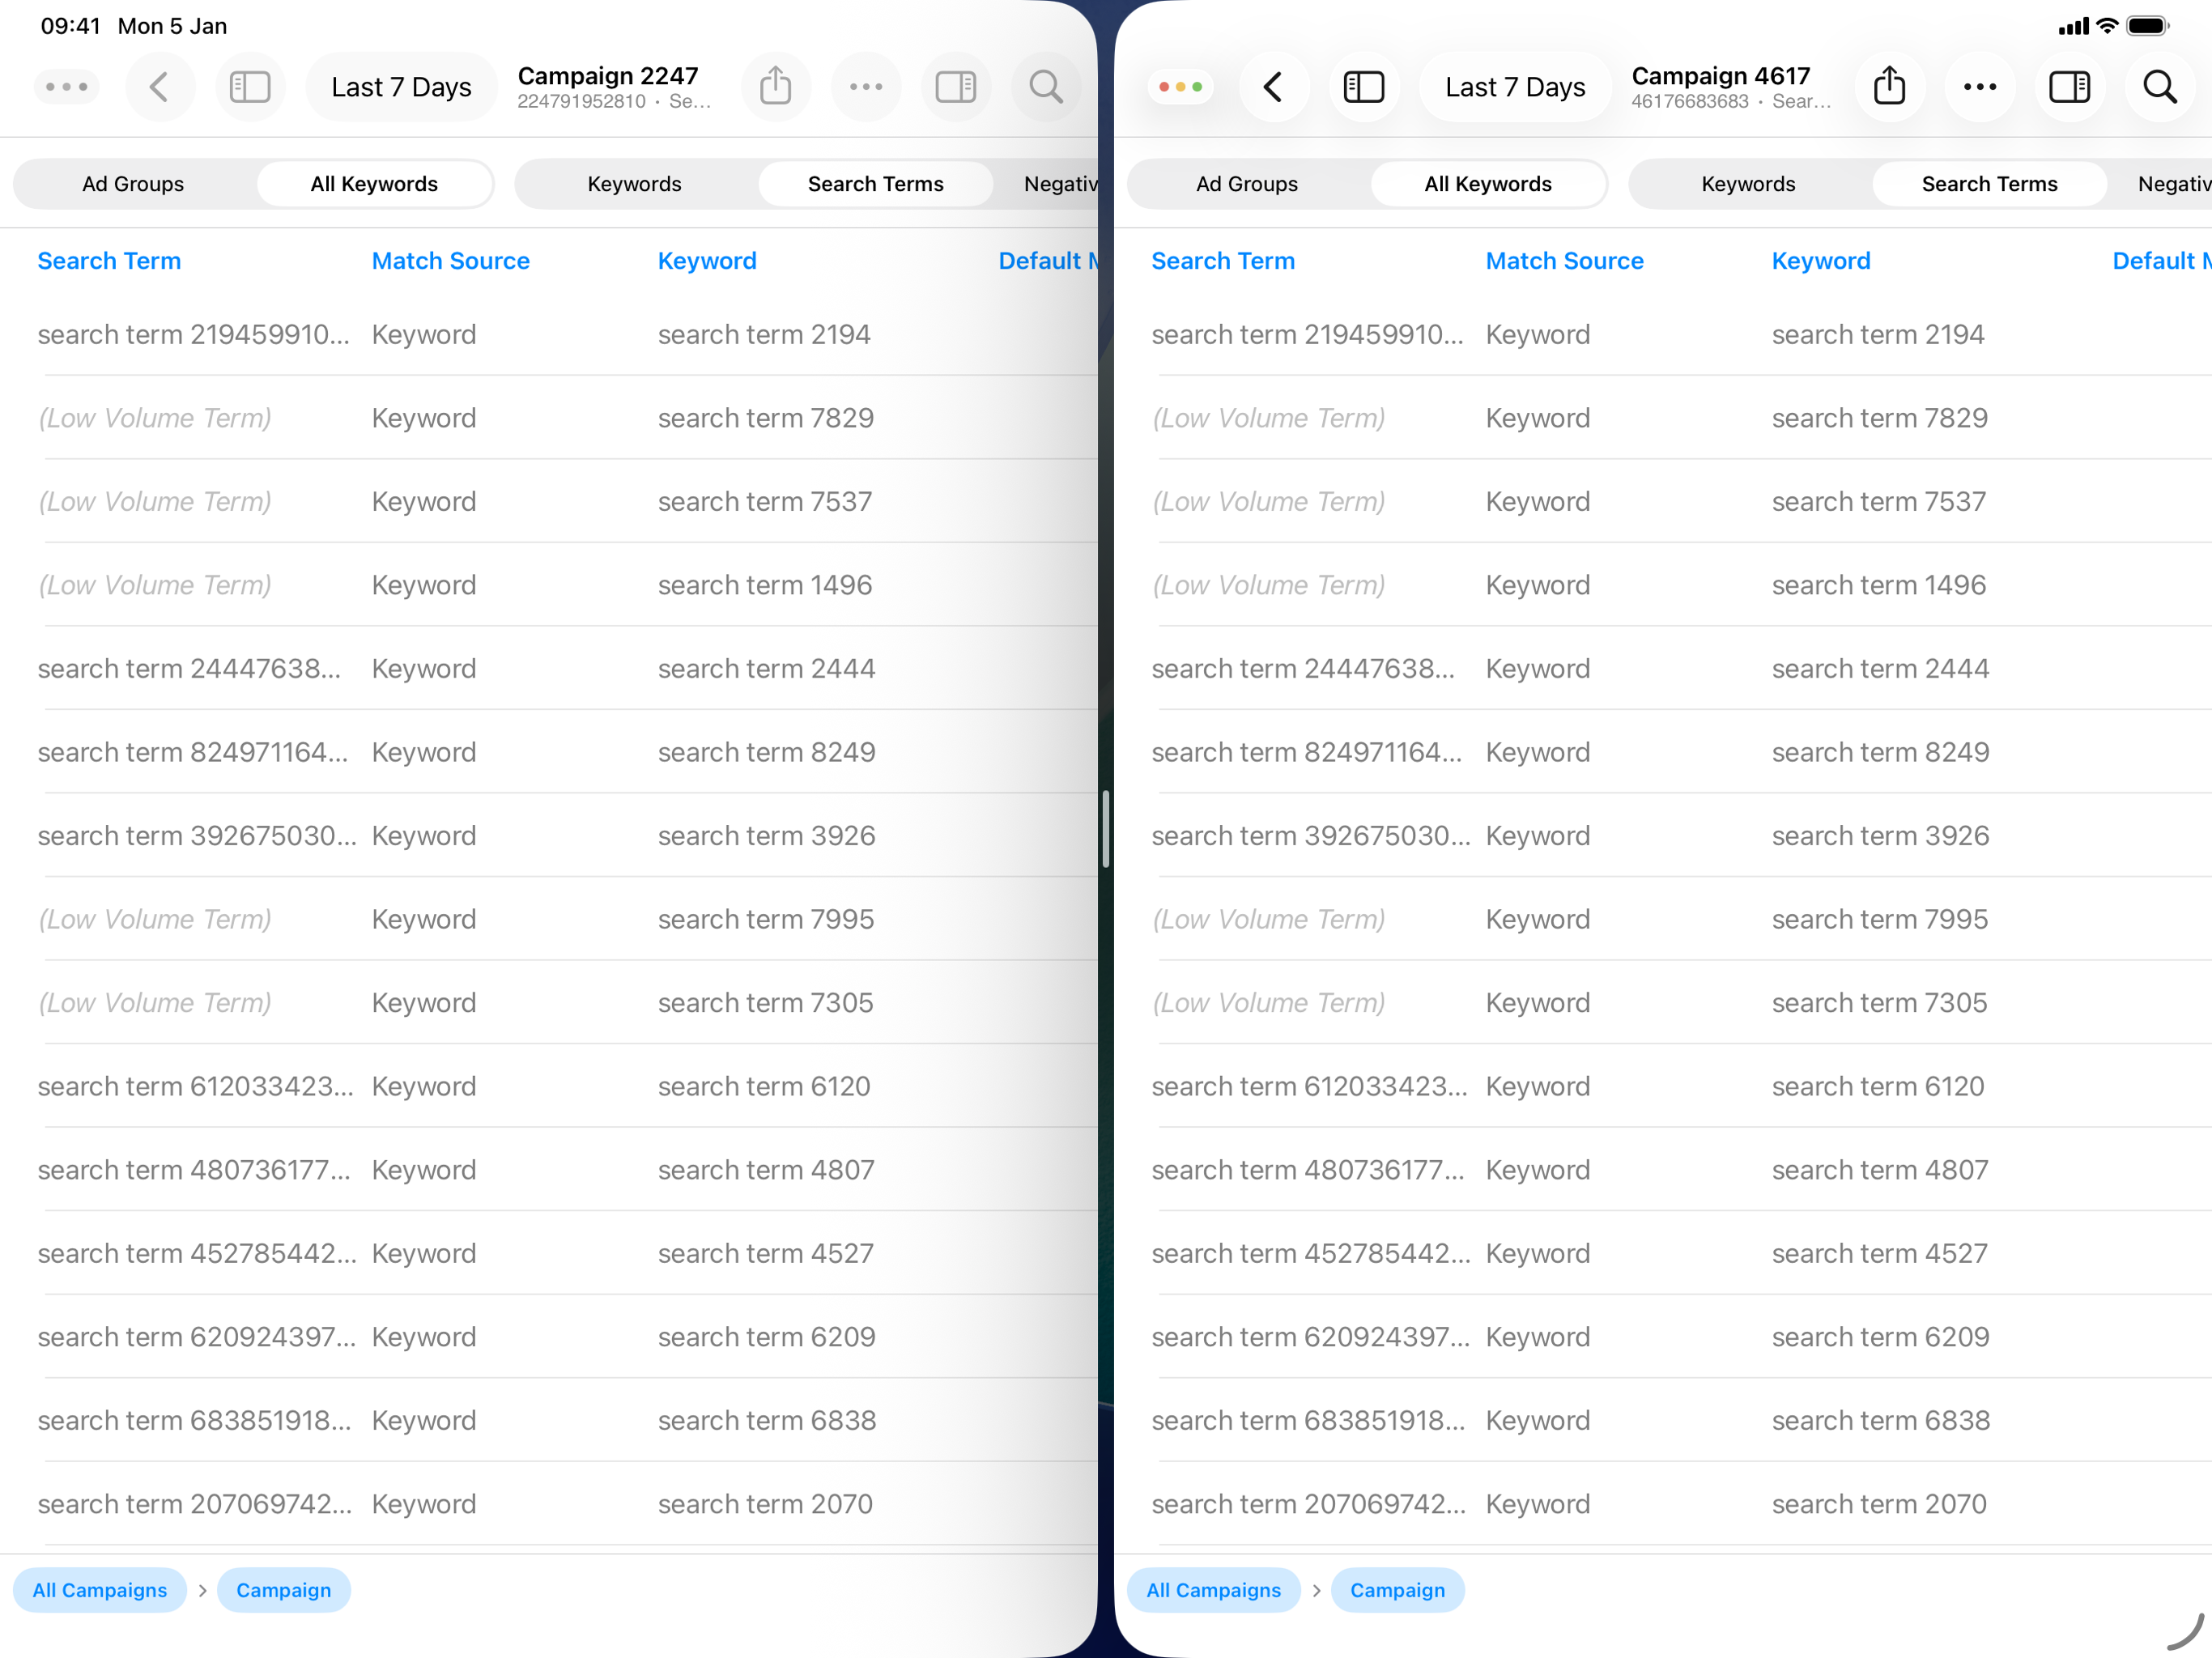Toggle left sidebar in Campaign 2247 window

pyautogui.click(x=249, y=87)
